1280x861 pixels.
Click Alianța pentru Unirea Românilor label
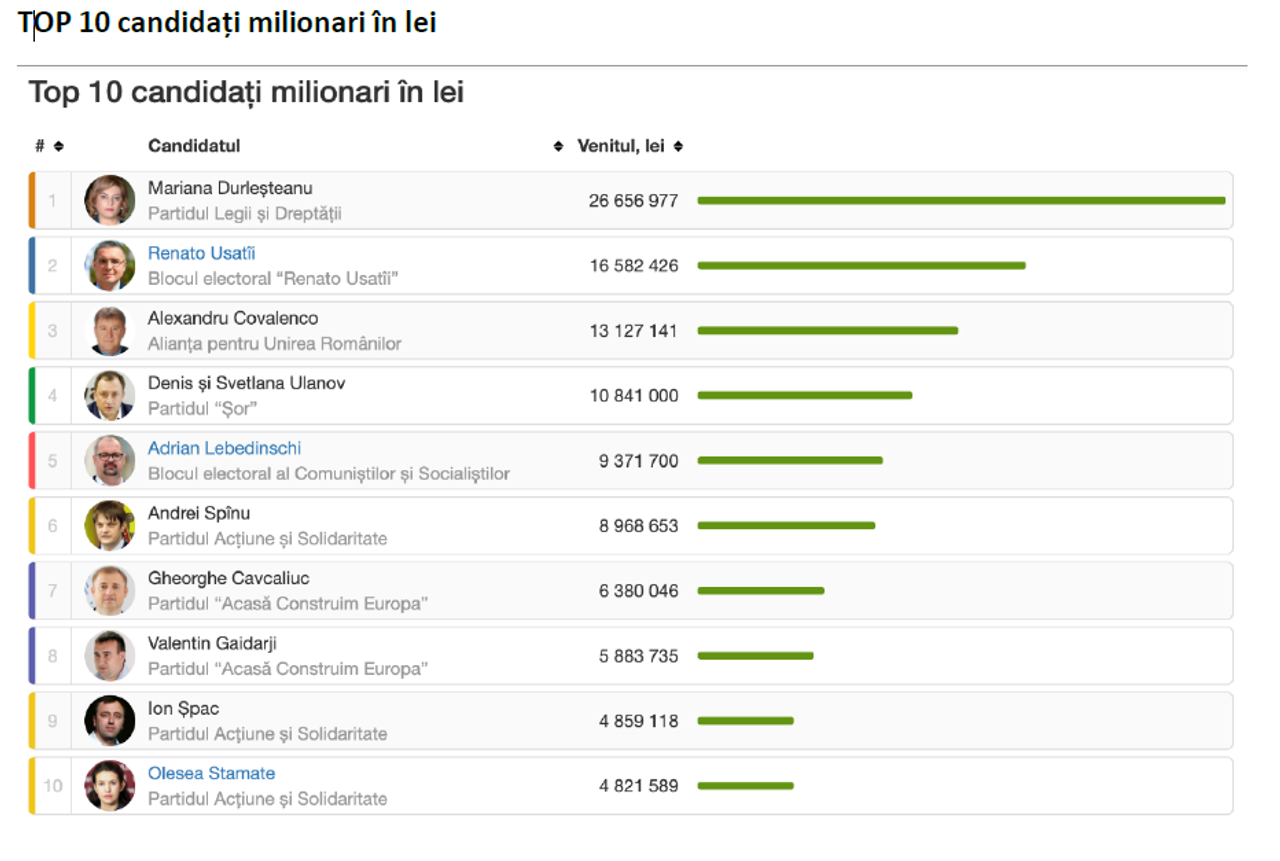[x=275, y=344]
